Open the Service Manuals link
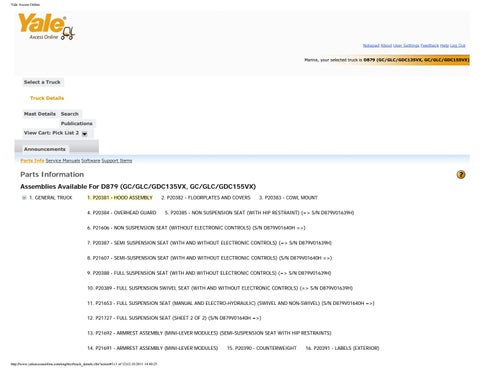Image resolution: width=480 pixels, height=371 pixels. point(63,161)
